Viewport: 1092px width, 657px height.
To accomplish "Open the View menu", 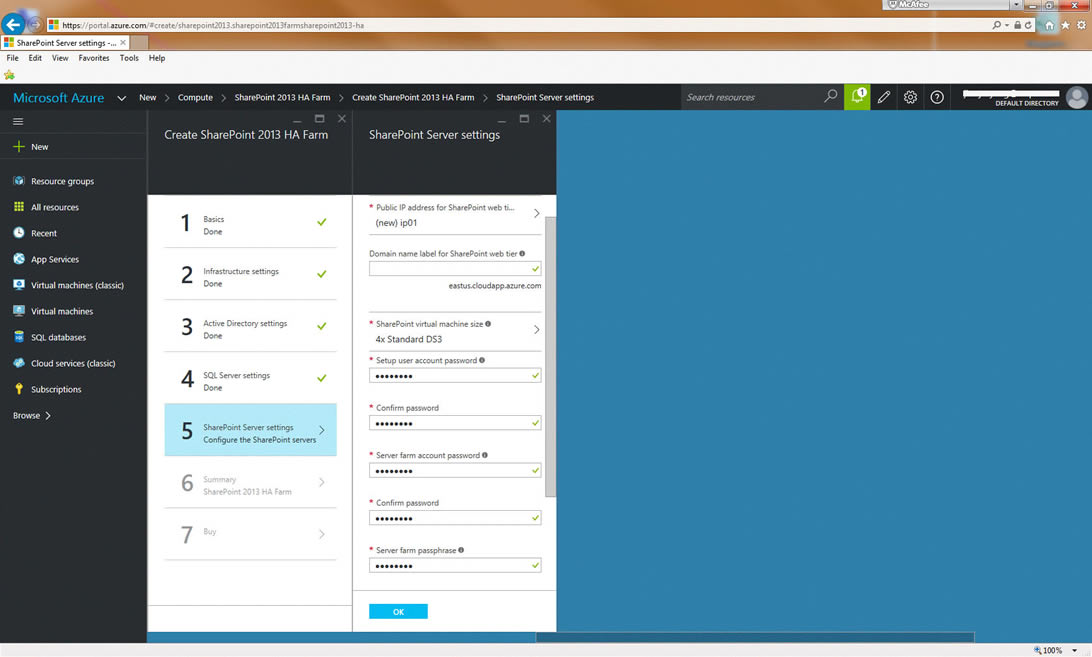I will [60, 58].
